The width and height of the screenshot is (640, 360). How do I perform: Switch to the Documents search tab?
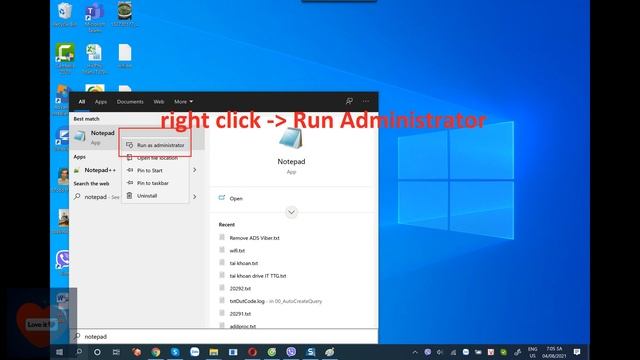pyautogui.click(x=130, y=102)
